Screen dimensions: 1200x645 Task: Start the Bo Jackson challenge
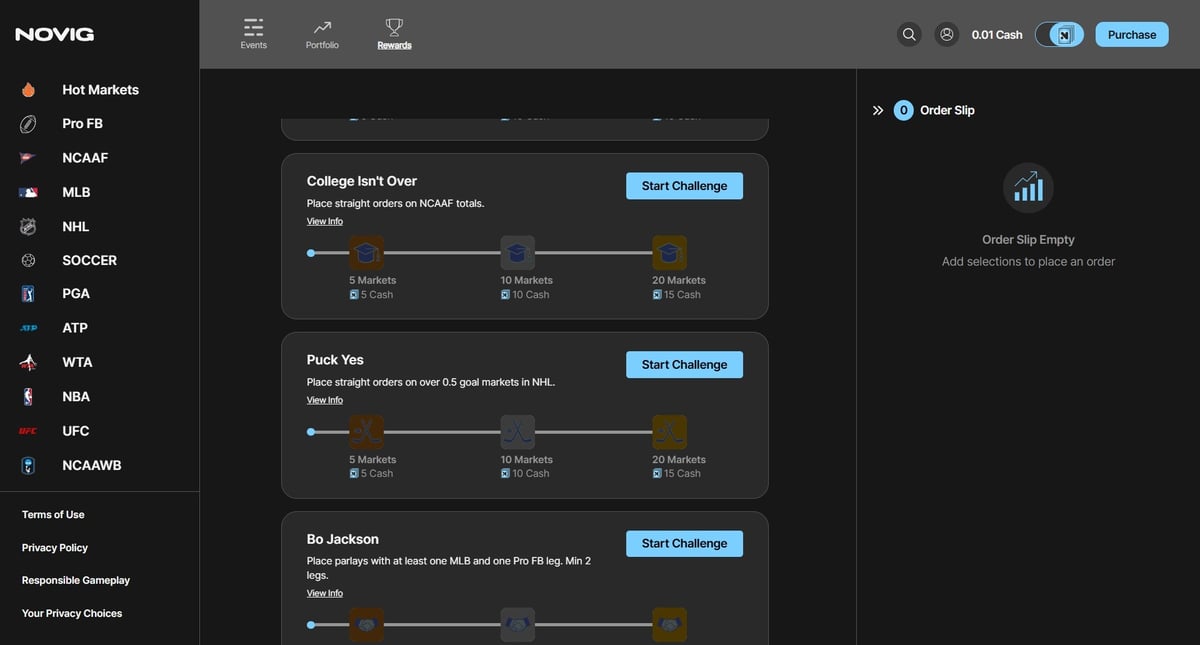point(684,544)
